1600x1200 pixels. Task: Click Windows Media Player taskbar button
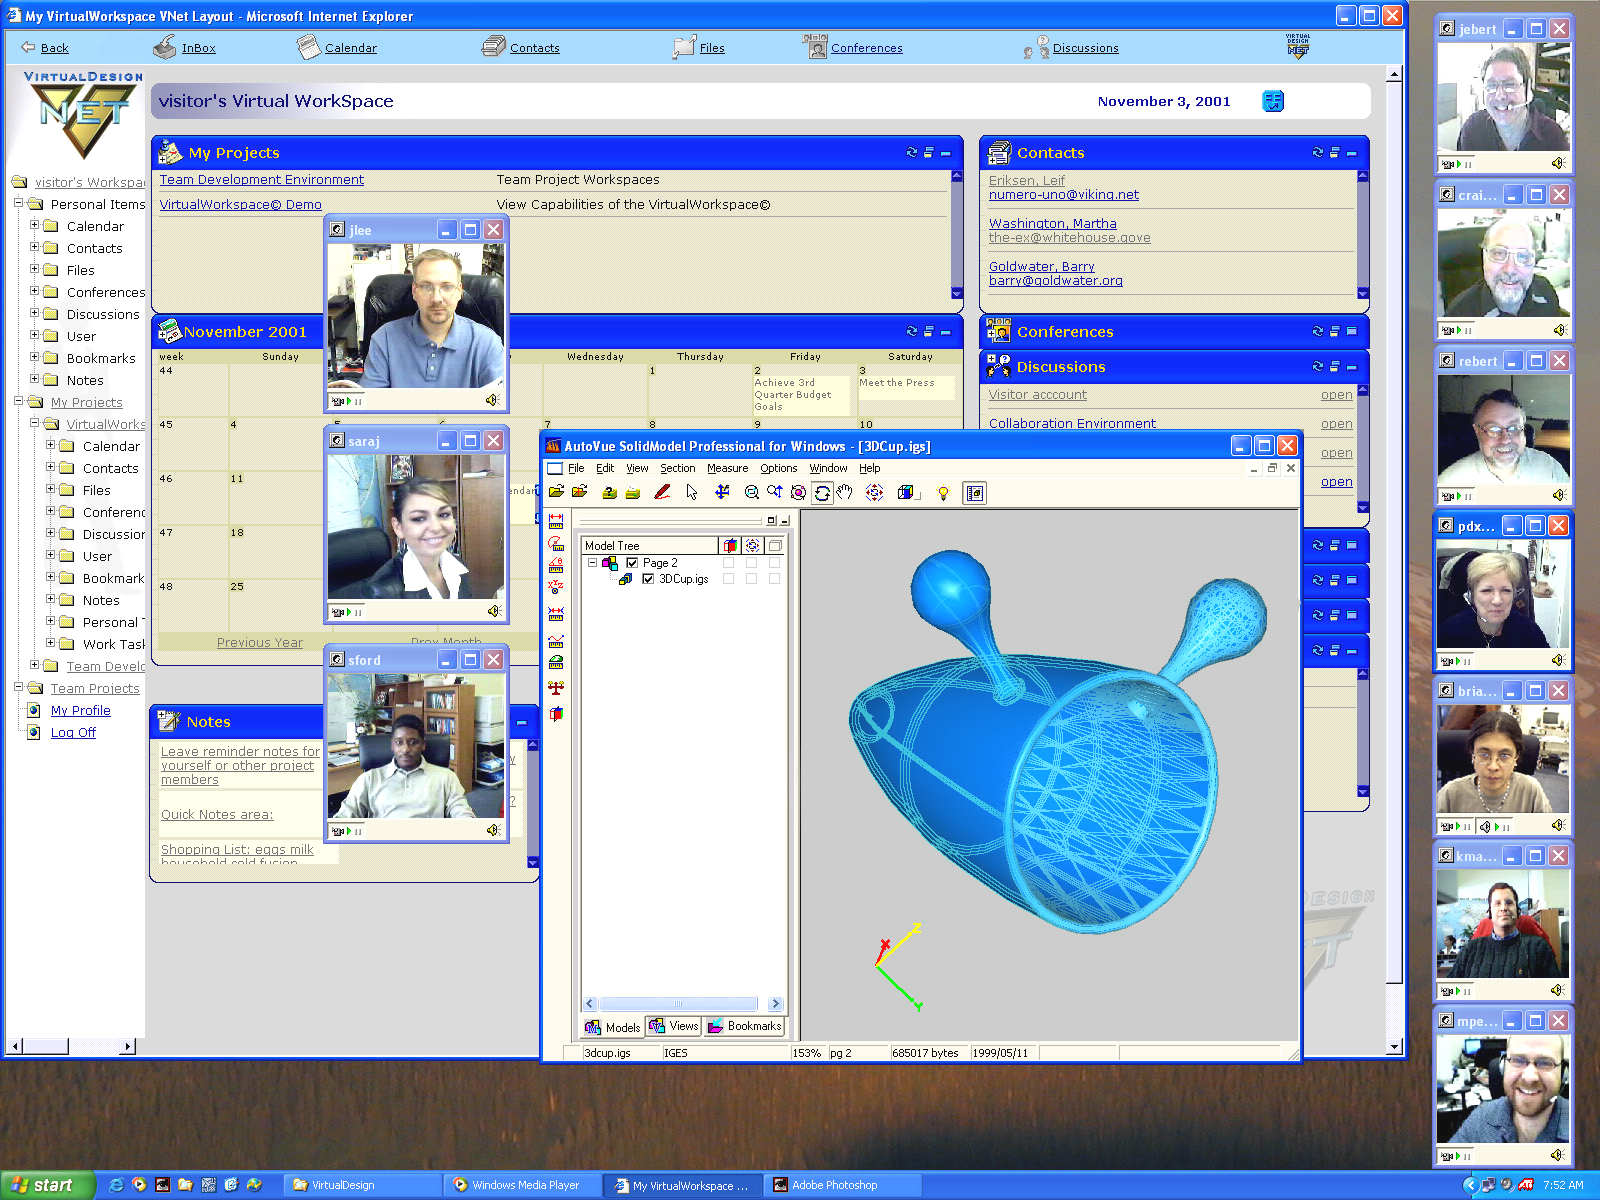click(x=525, y=1185)
